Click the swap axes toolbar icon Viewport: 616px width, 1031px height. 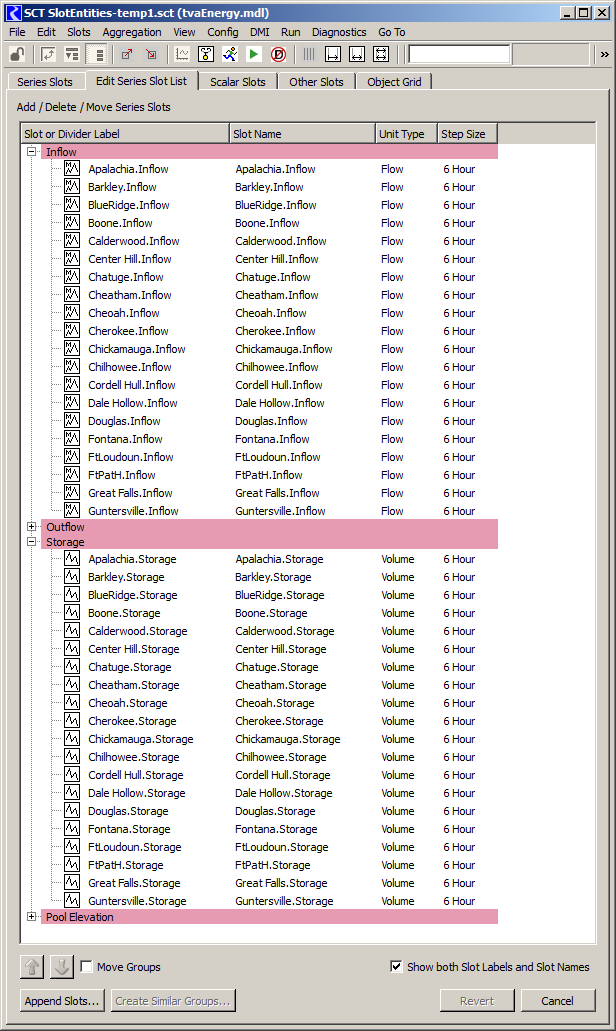pyautogui.click(x=48, y=55)
